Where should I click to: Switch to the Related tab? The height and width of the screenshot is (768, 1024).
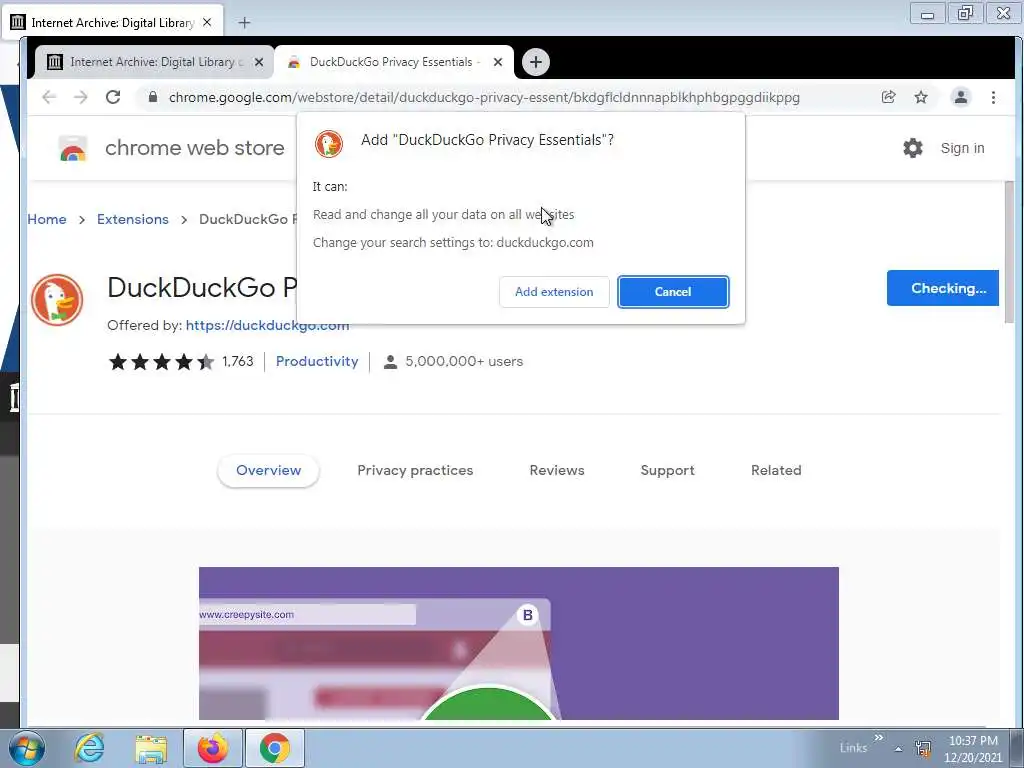coord(776,470)
